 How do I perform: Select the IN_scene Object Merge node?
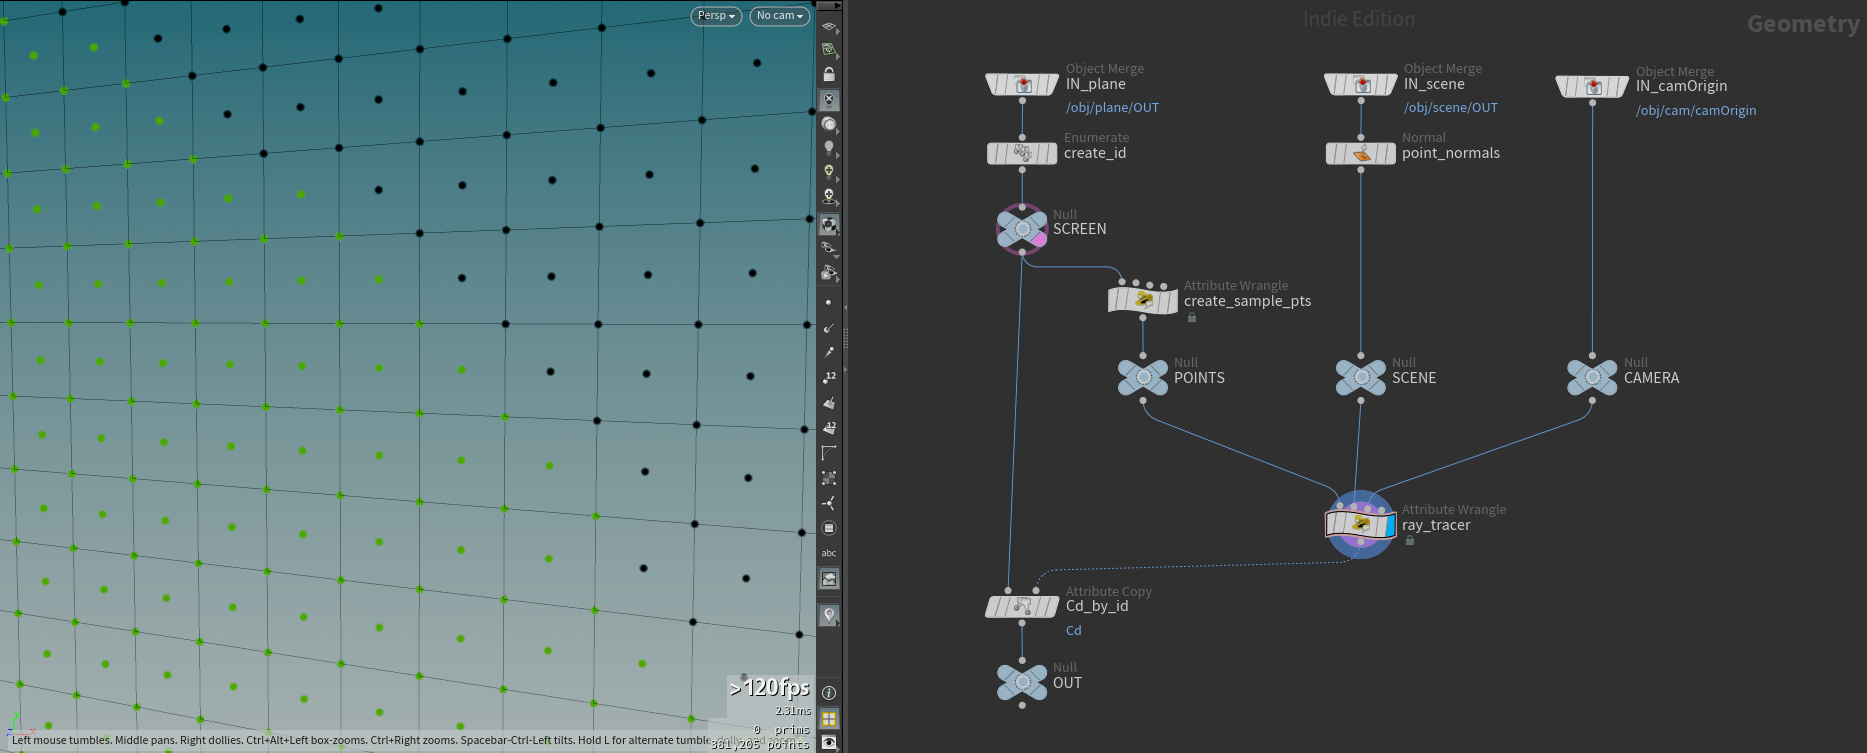pyautogui.click(x=1361, y=85)
